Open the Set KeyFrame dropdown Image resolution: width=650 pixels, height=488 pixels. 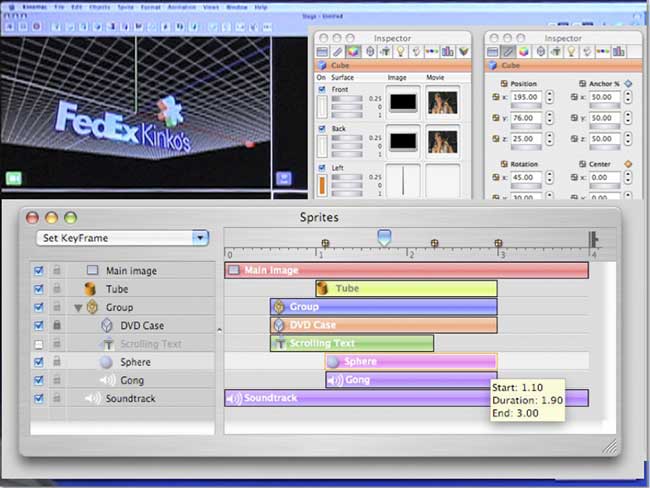click(x=123, y=238)
